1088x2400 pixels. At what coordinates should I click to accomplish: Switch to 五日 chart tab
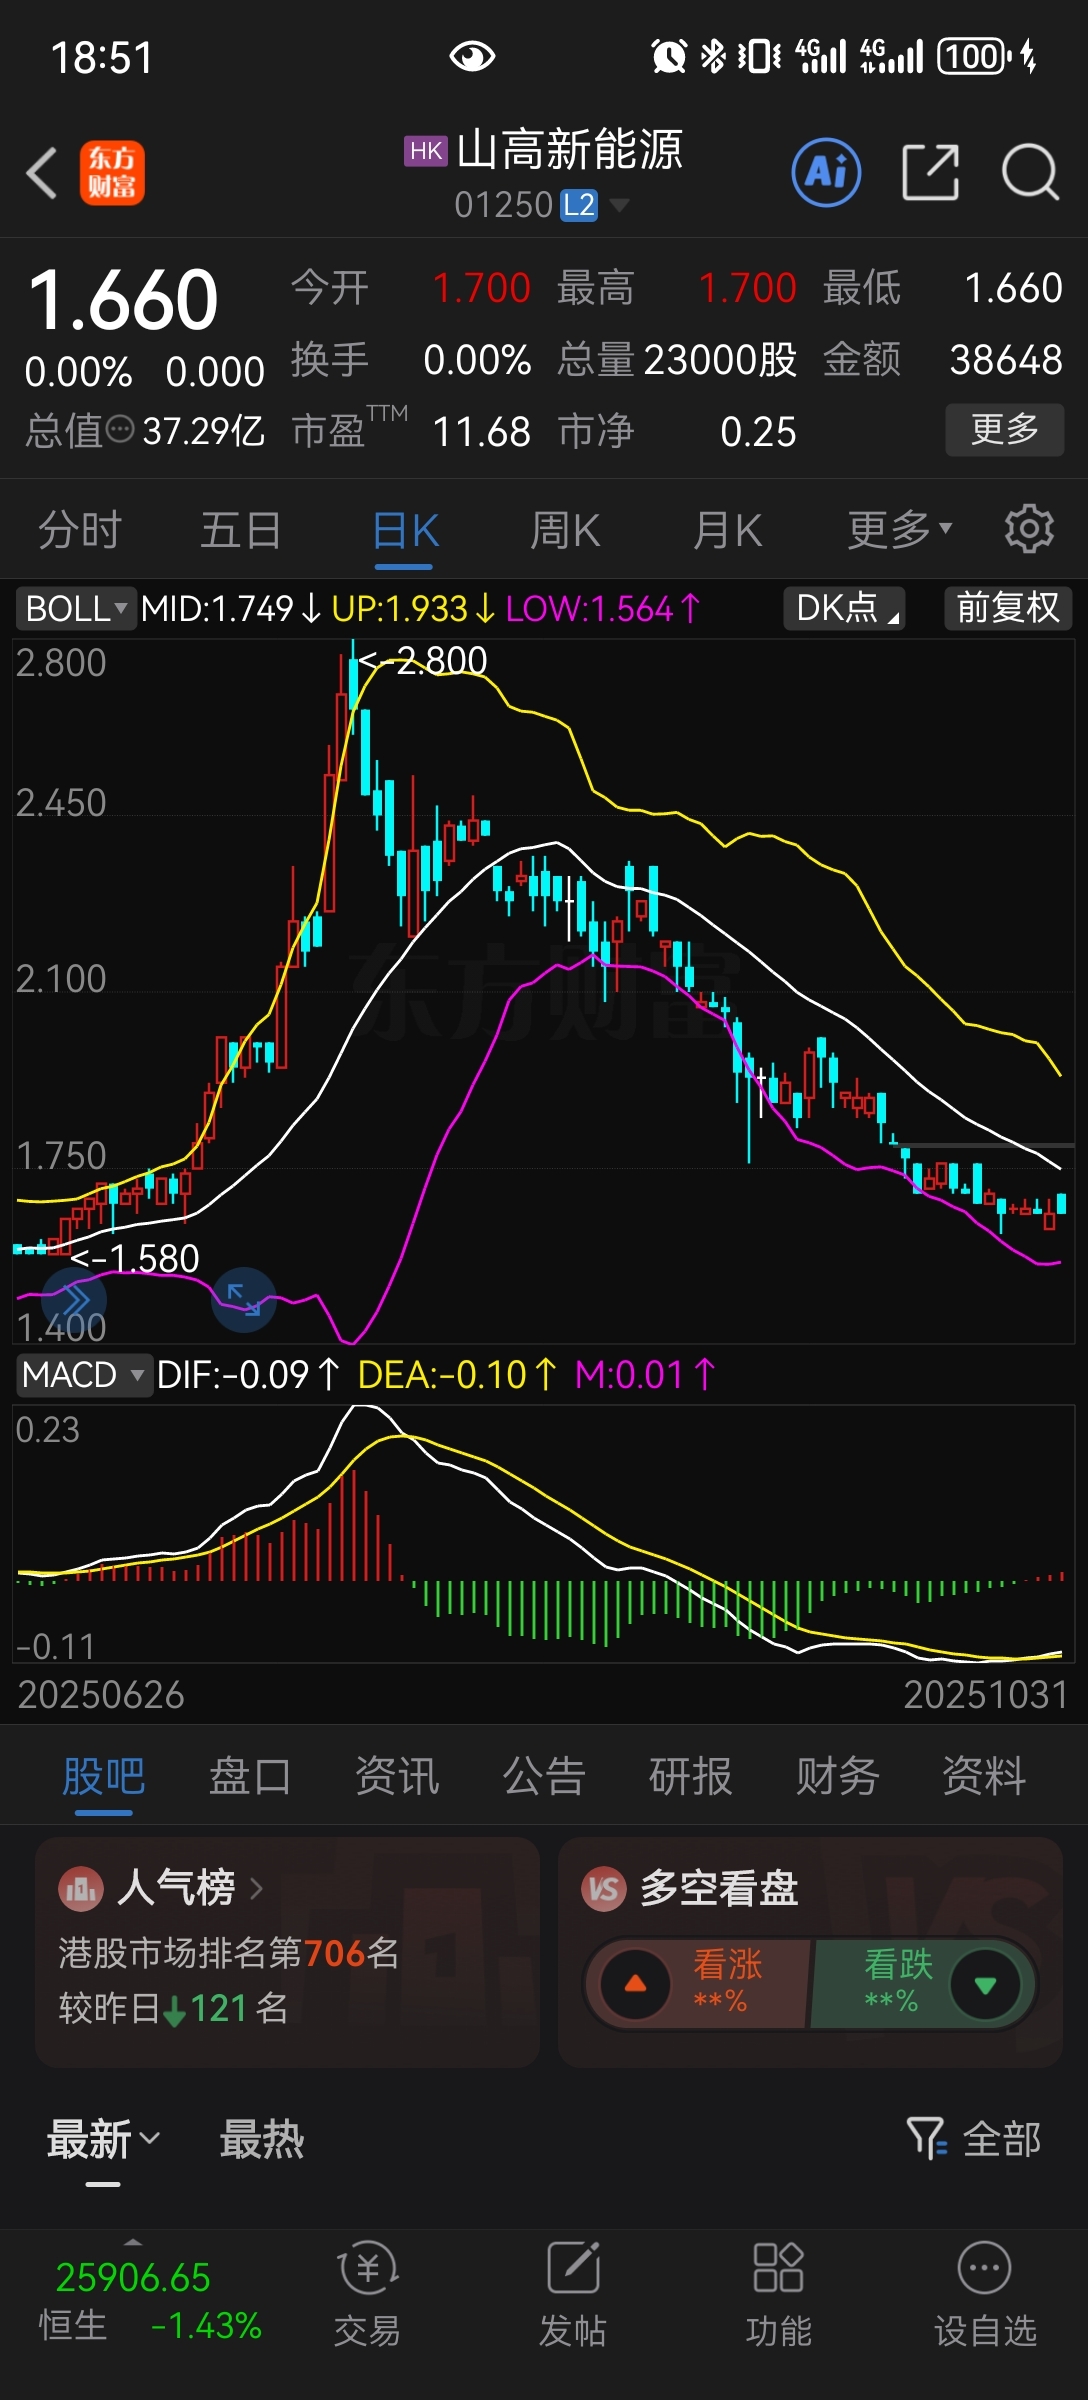pos(241,529)
